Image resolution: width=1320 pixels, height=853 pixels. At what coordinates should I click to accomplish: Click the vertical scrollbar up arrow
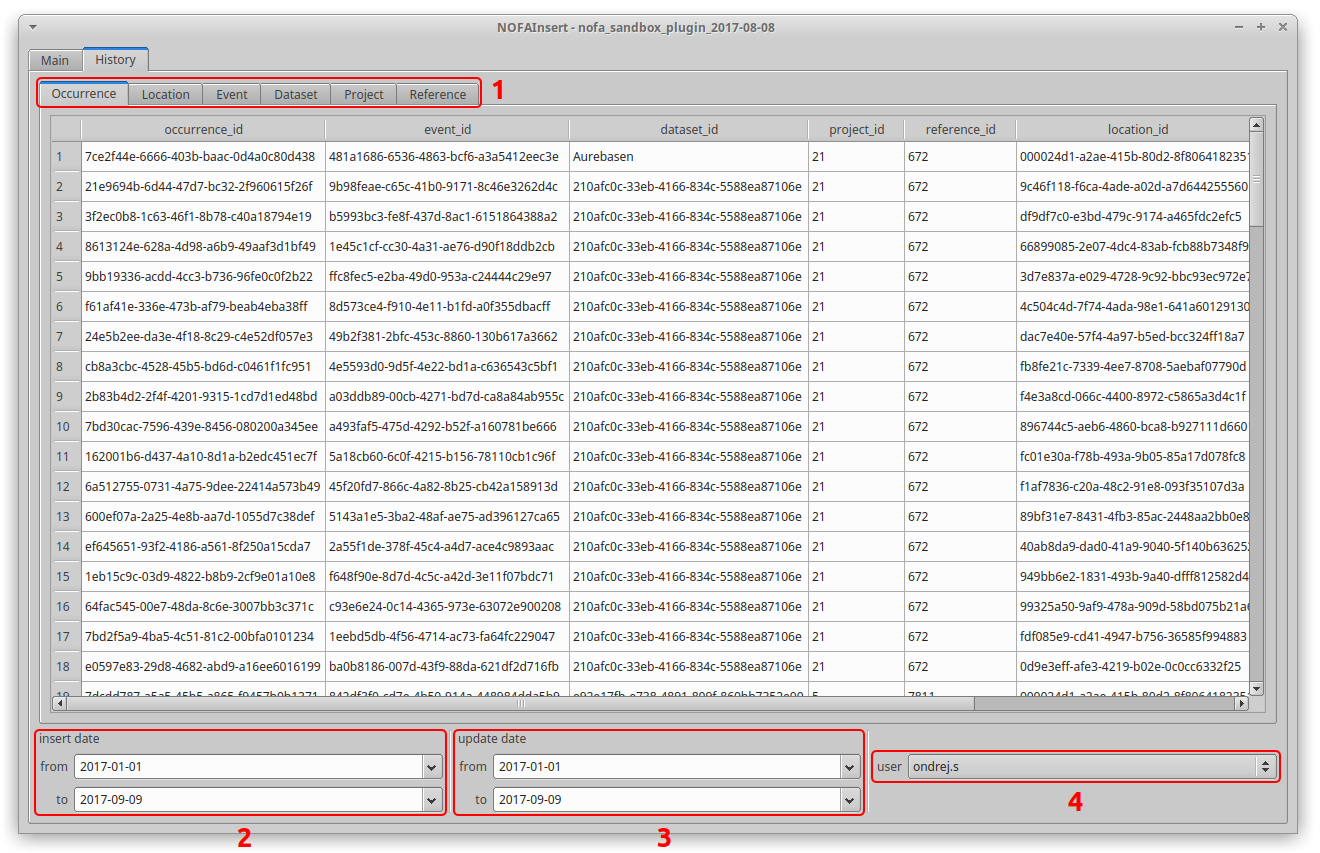1256,125
